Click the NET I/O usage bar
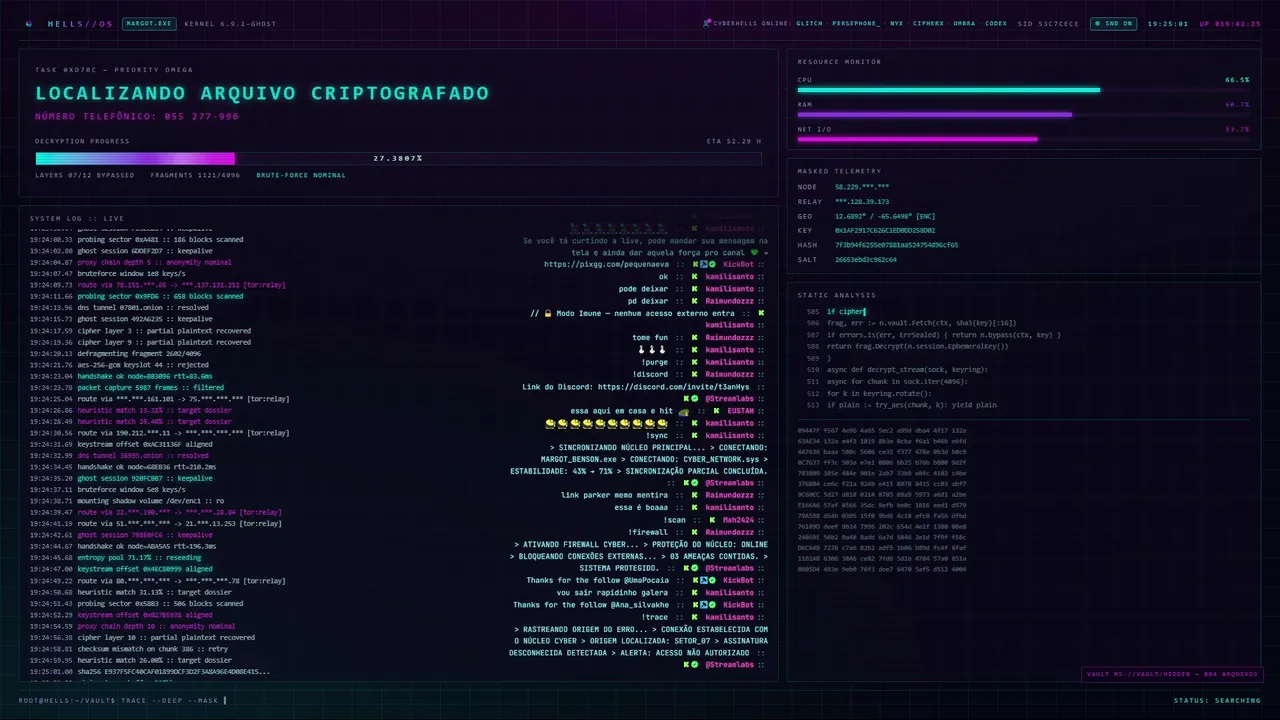The image size is (1280, 720). (x=1022, y=139)
